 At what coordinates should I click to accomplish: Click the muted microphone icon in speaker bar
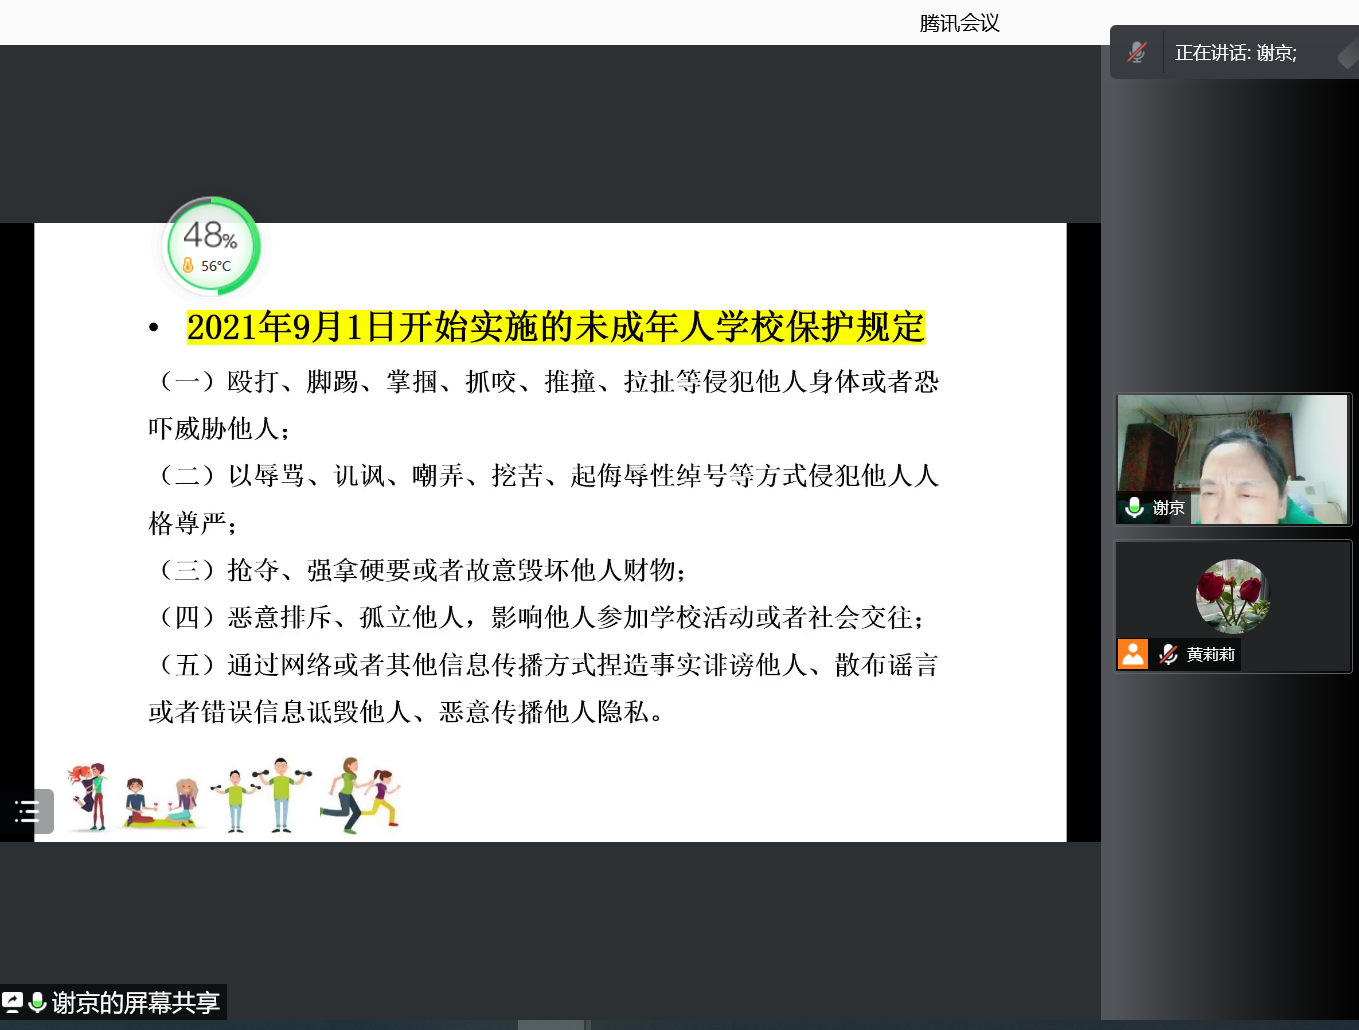[x=1137, y=53]
